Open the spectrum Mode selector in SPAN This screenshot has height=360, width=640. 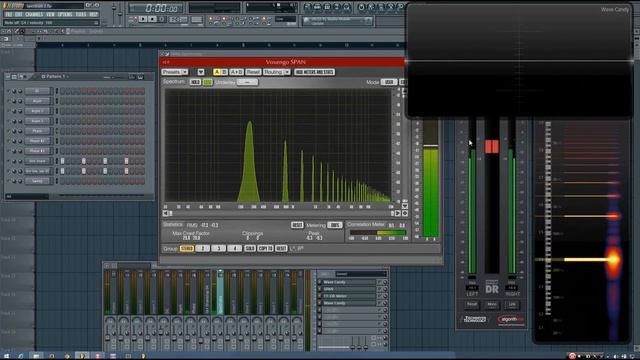point(389,82)
